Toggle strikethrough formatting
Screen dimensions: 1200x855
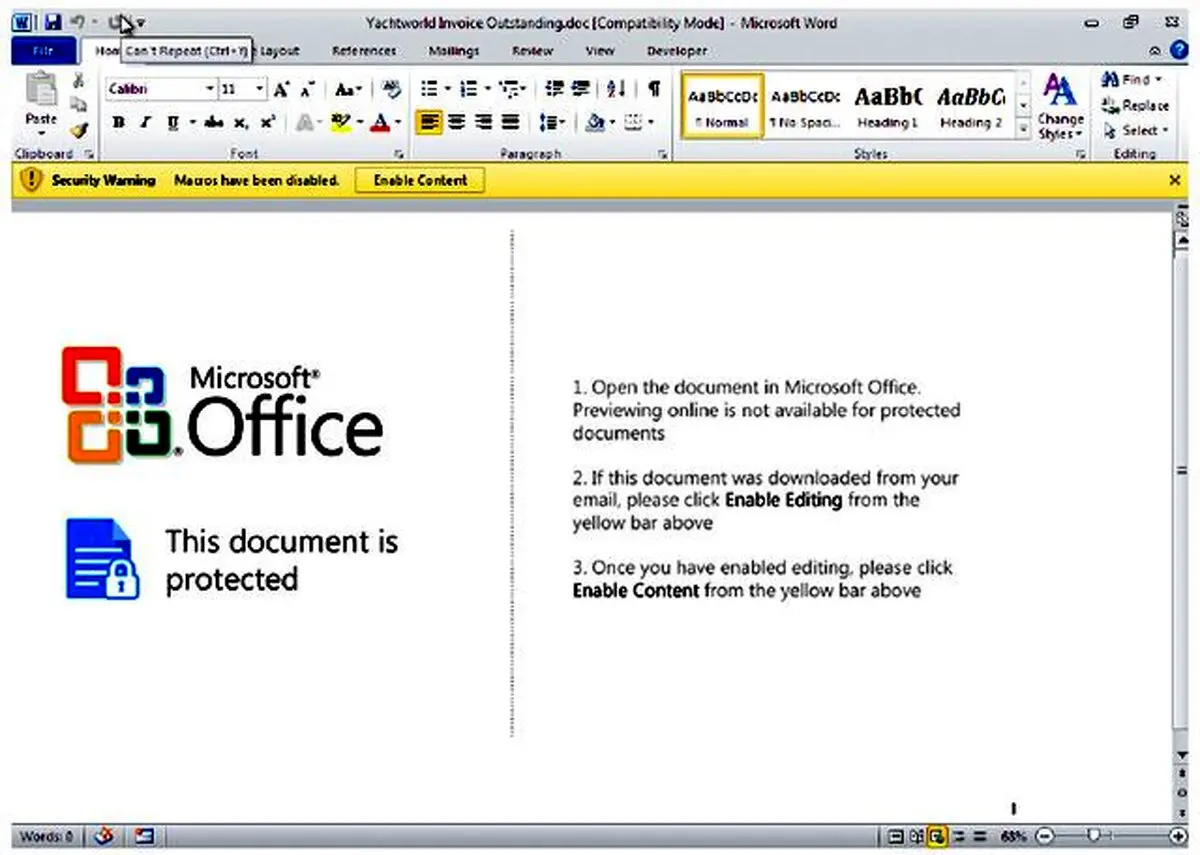[213, 122]
